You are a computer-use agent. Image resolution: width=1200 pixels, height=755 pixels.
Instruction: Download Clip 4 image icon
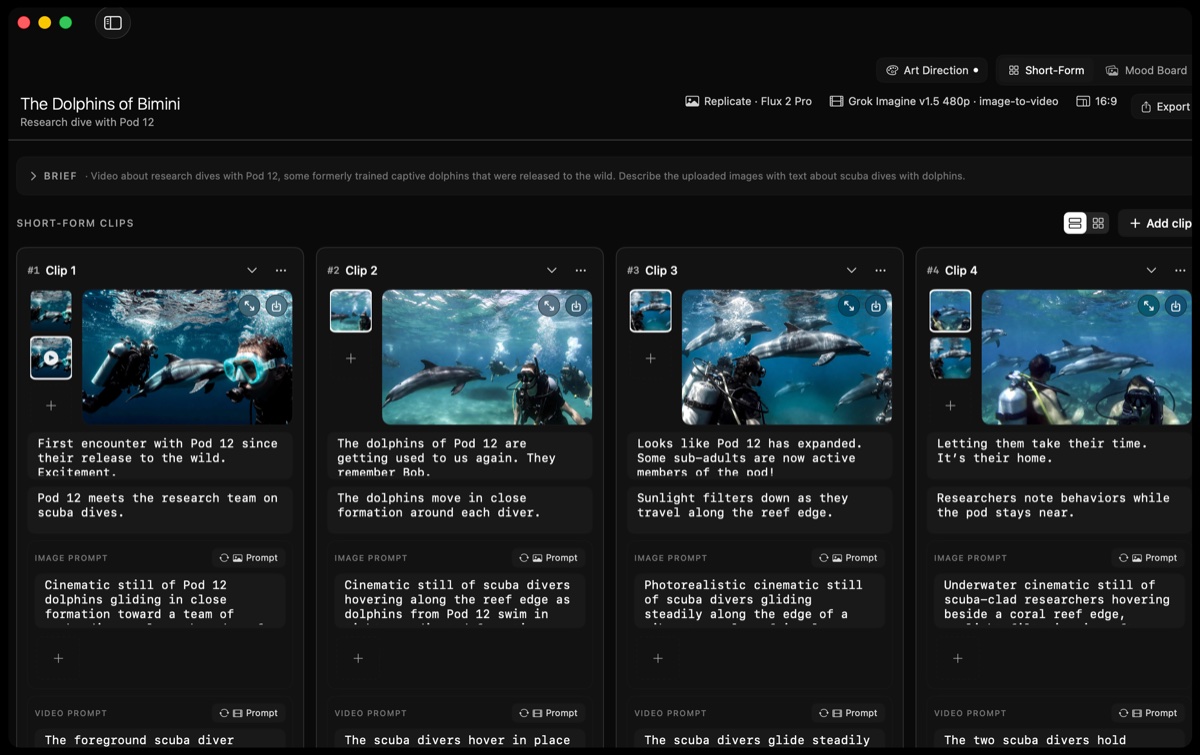[x=1176, y=306]
